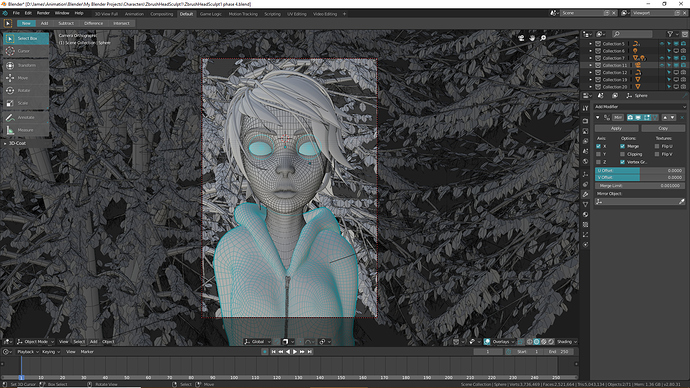Move Mirror modifier down the stack
The width and height of the screenshot is (690, 388).
coord(672,117)
